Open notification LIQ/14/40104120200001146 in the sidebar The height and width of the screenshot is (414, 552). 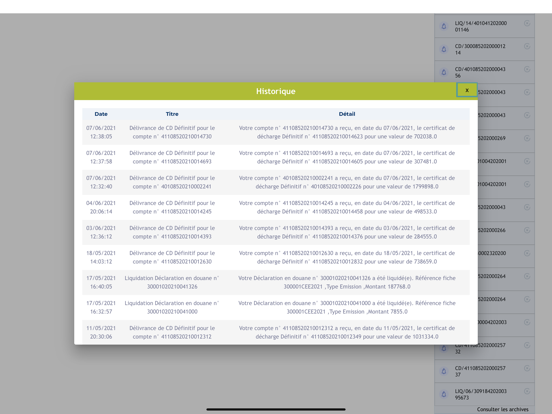[x=481, y=26]
